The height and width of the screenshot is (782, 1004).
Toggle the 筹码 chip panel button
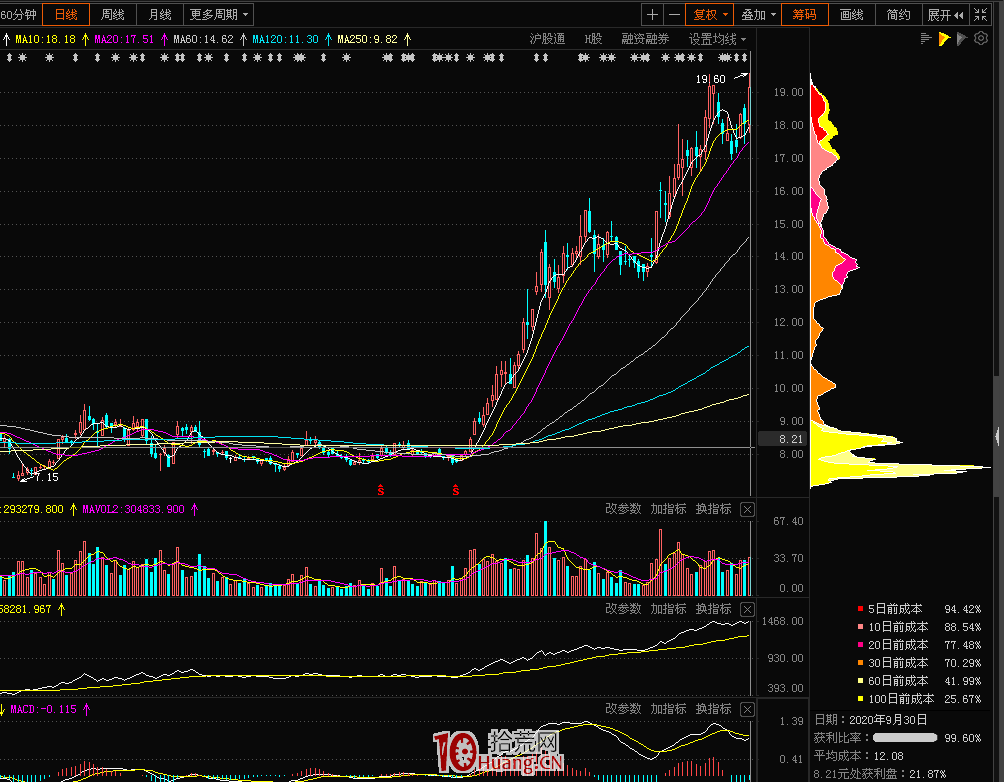(804, 15)
